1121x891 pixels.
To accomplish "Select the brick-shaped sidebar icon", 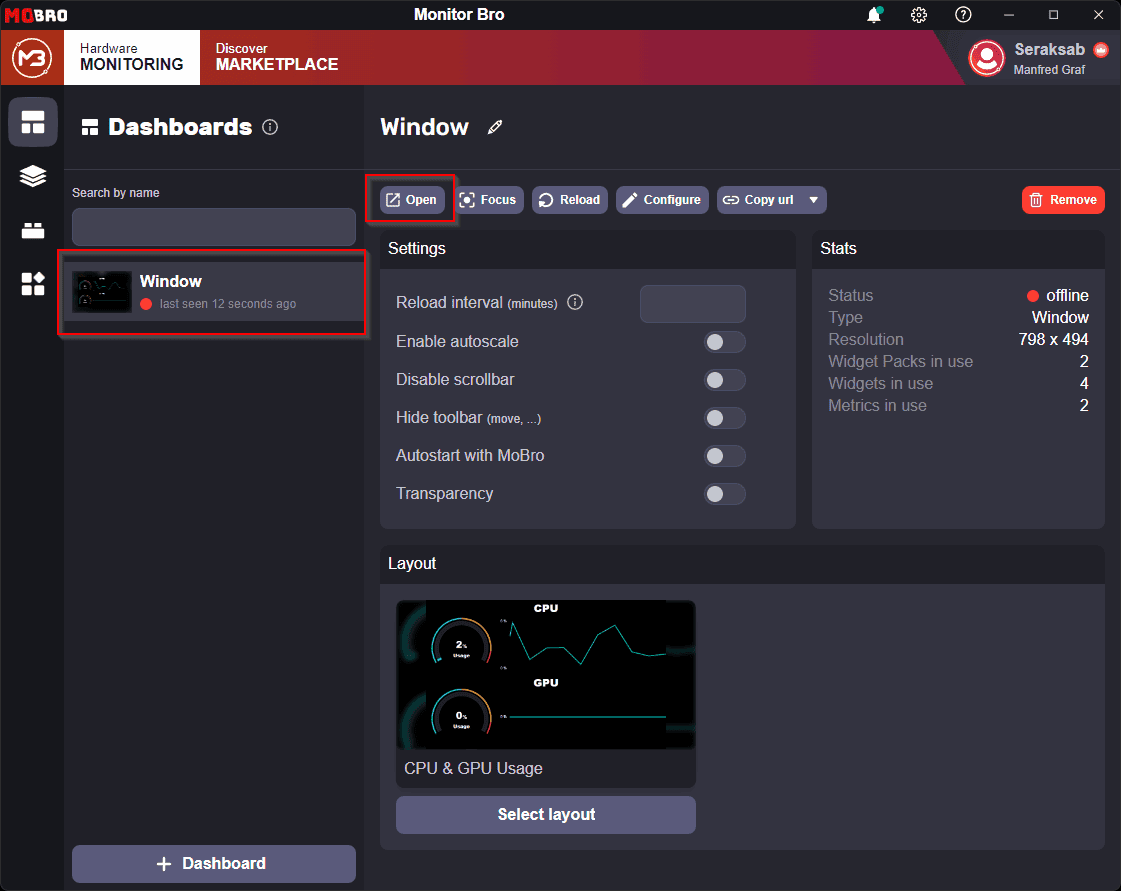I will tap(33, 230).
